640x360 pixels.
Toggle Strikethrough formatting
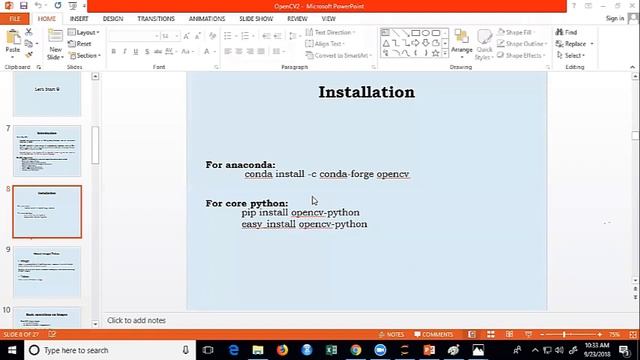[x=158, y=51]
